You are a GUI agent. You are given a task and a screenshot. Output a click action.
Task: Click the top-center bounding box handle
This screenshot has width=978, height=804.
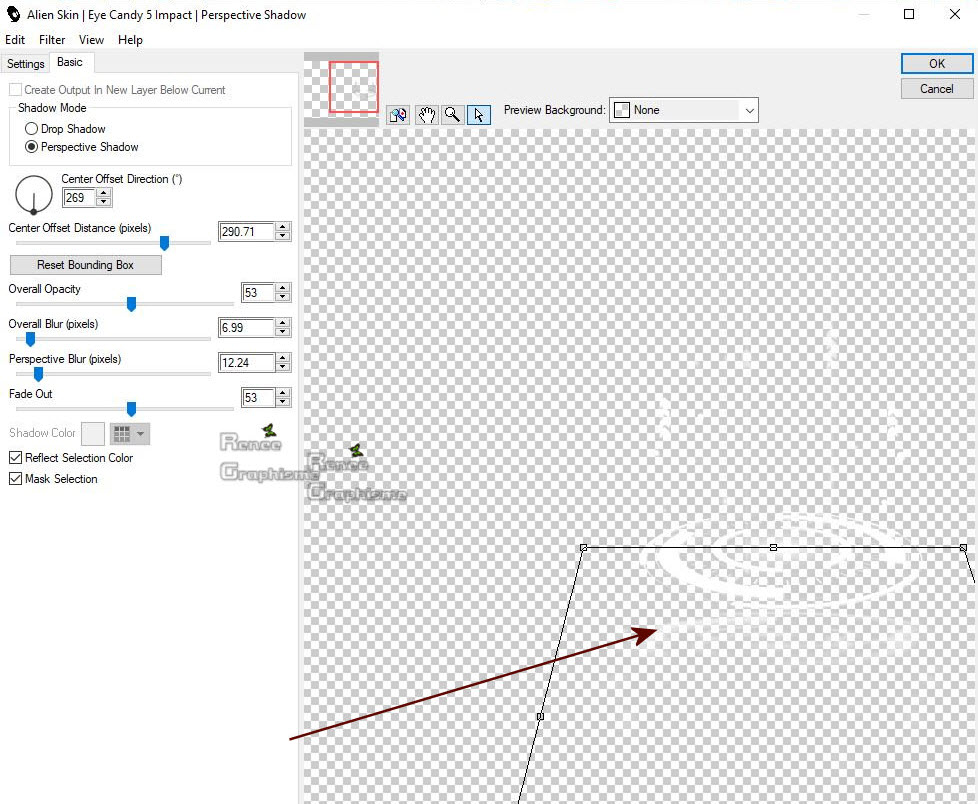click(x=773, y=547)
